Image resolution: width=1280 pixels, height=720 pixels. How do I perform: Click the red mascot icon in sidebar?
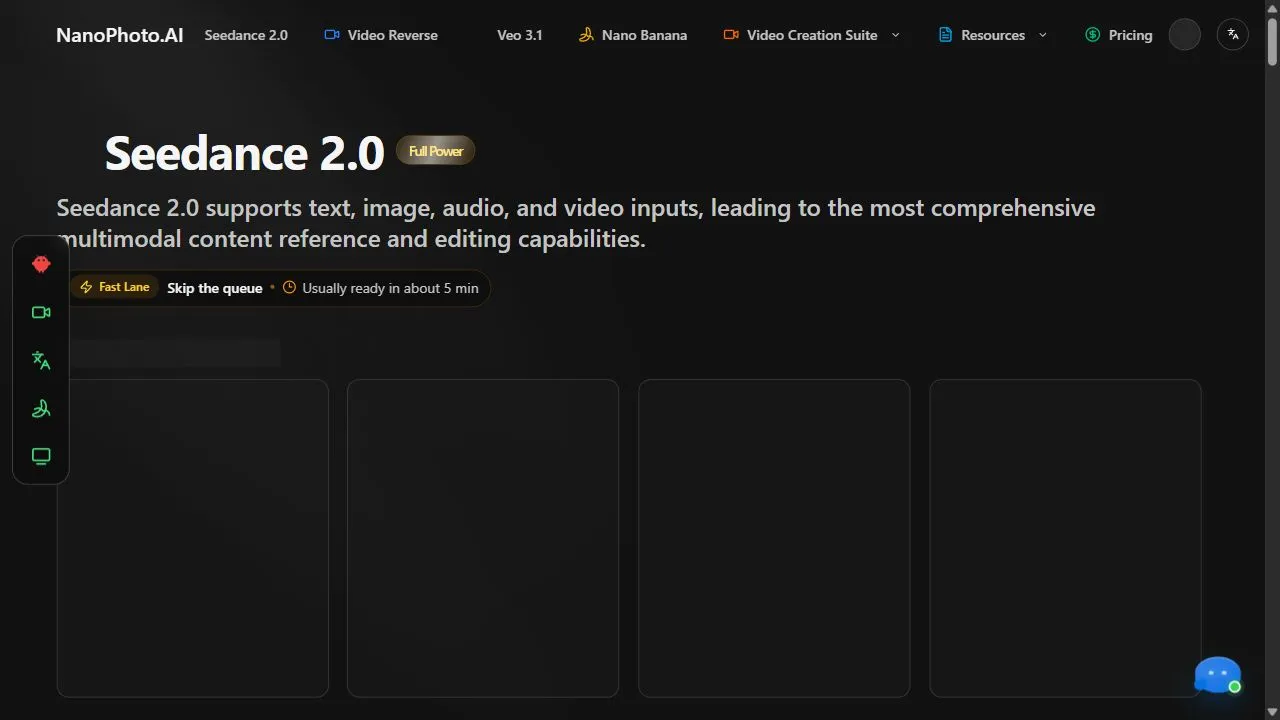tap(41, 264)
